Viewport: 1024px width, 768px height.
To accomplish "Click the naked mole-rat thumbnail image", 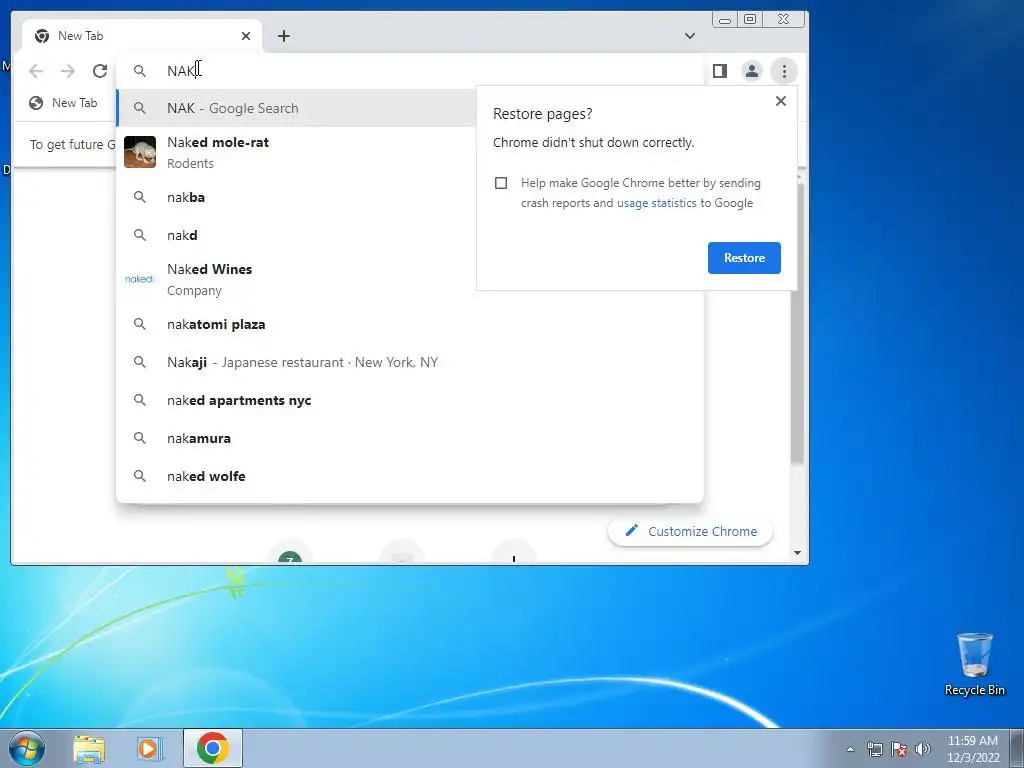I will pyautogui.click(x=140, y=152).
